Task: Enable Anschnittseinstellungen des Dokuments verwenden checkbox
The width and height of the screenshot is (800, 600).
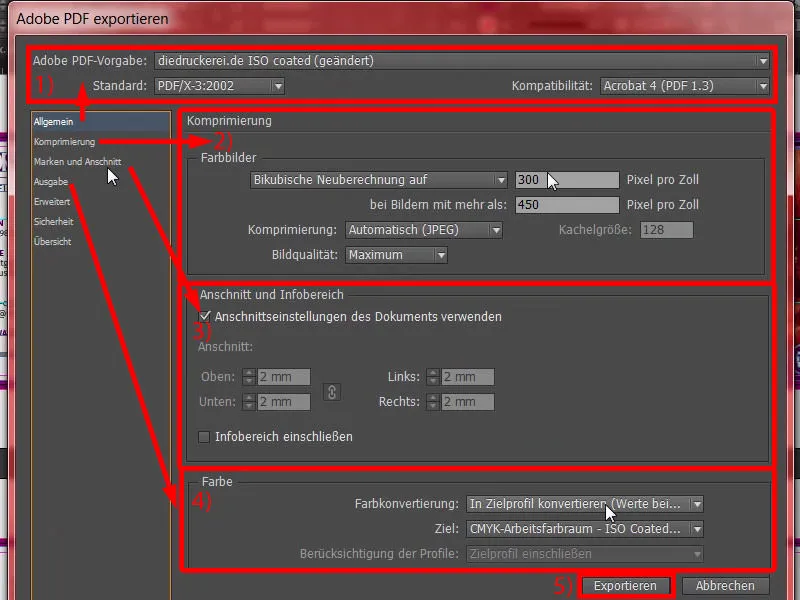Action: (204, 316)
